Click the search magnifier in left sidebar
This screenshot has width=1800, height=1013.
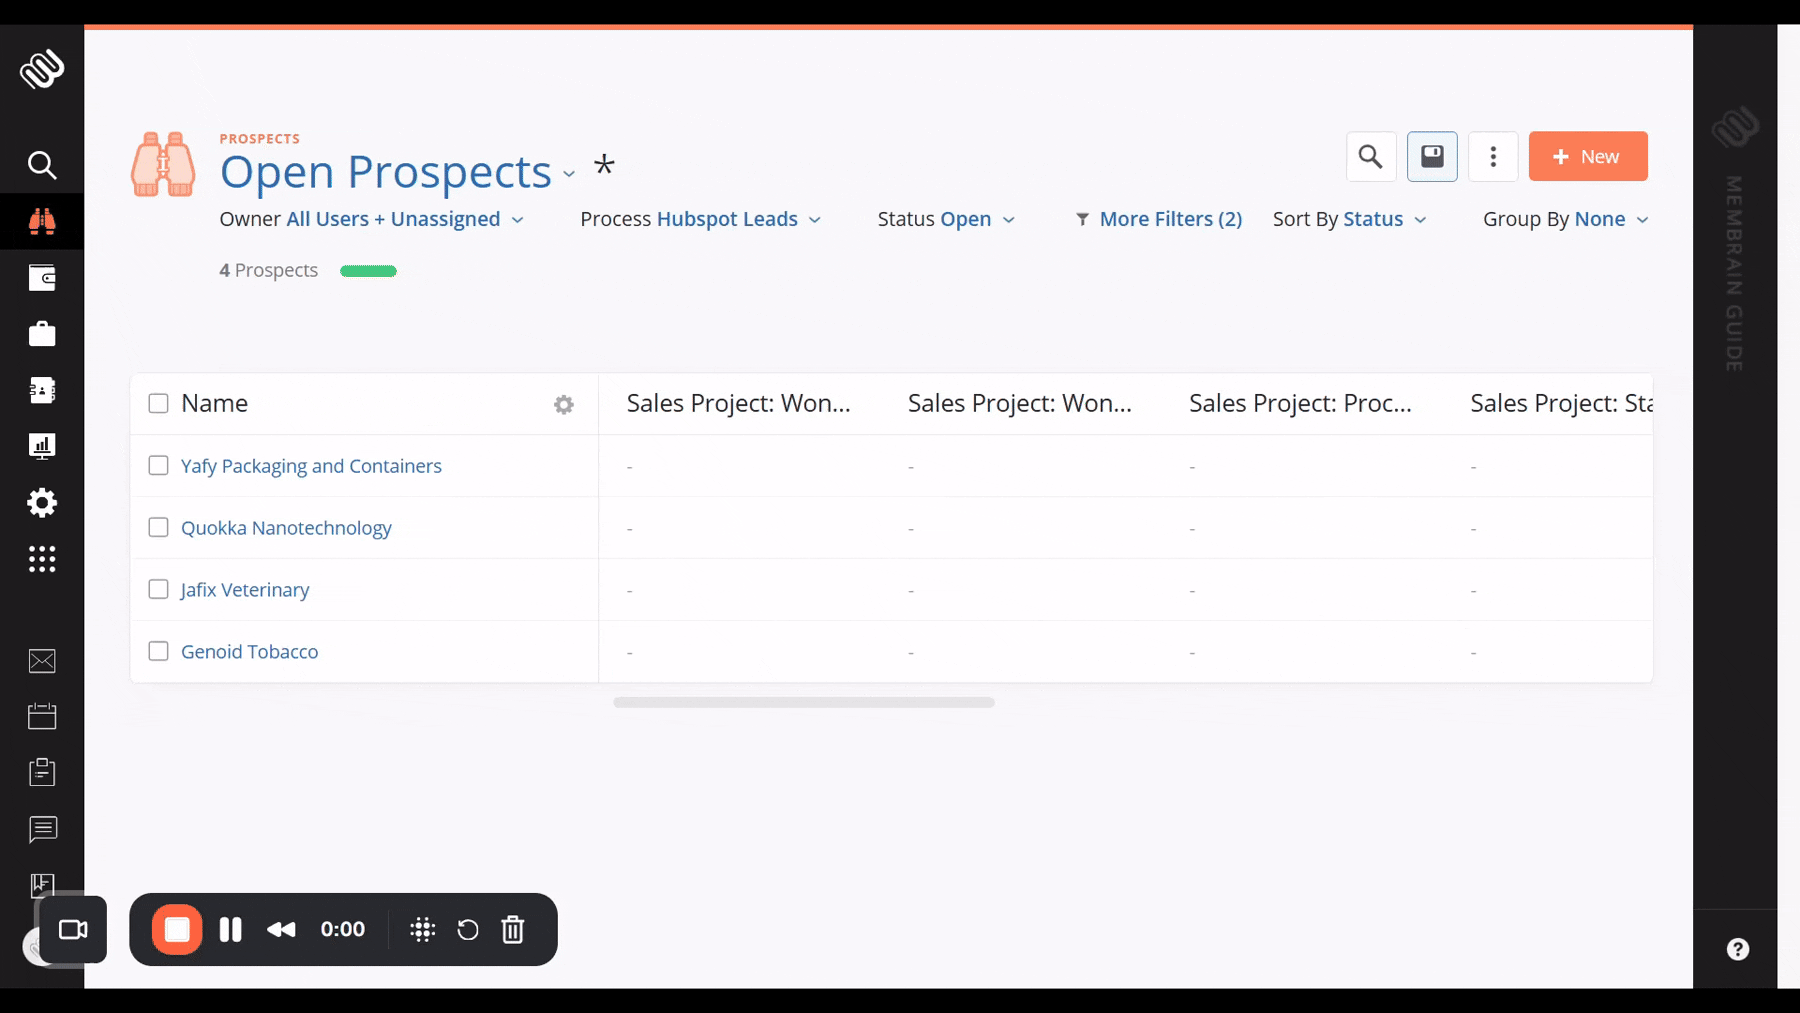click(42, 165)
